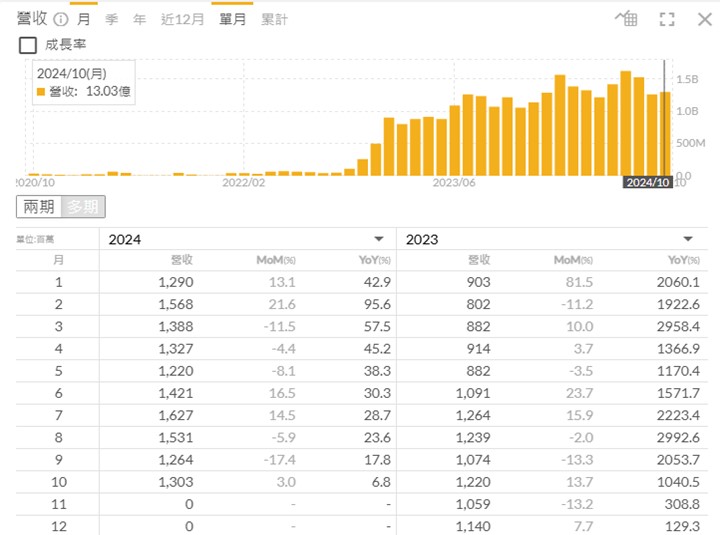Select the 累計 tab
Screen dimensions: 720x535
[x=274, y=19]
